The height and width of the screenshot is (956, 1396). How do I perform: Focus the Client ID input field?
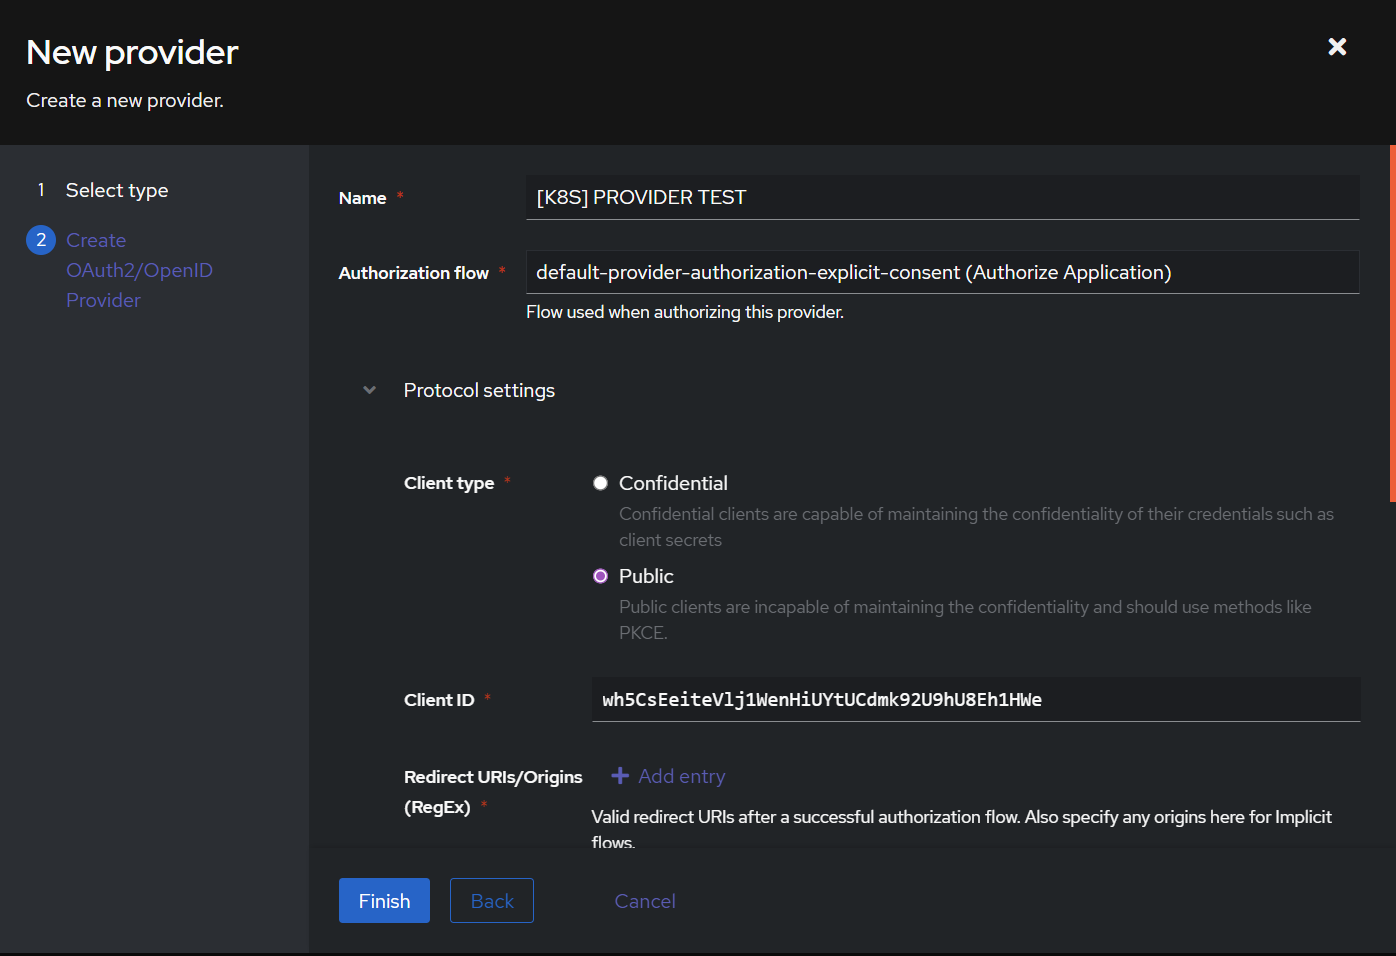pyautogui.click(x=976, y=699)
